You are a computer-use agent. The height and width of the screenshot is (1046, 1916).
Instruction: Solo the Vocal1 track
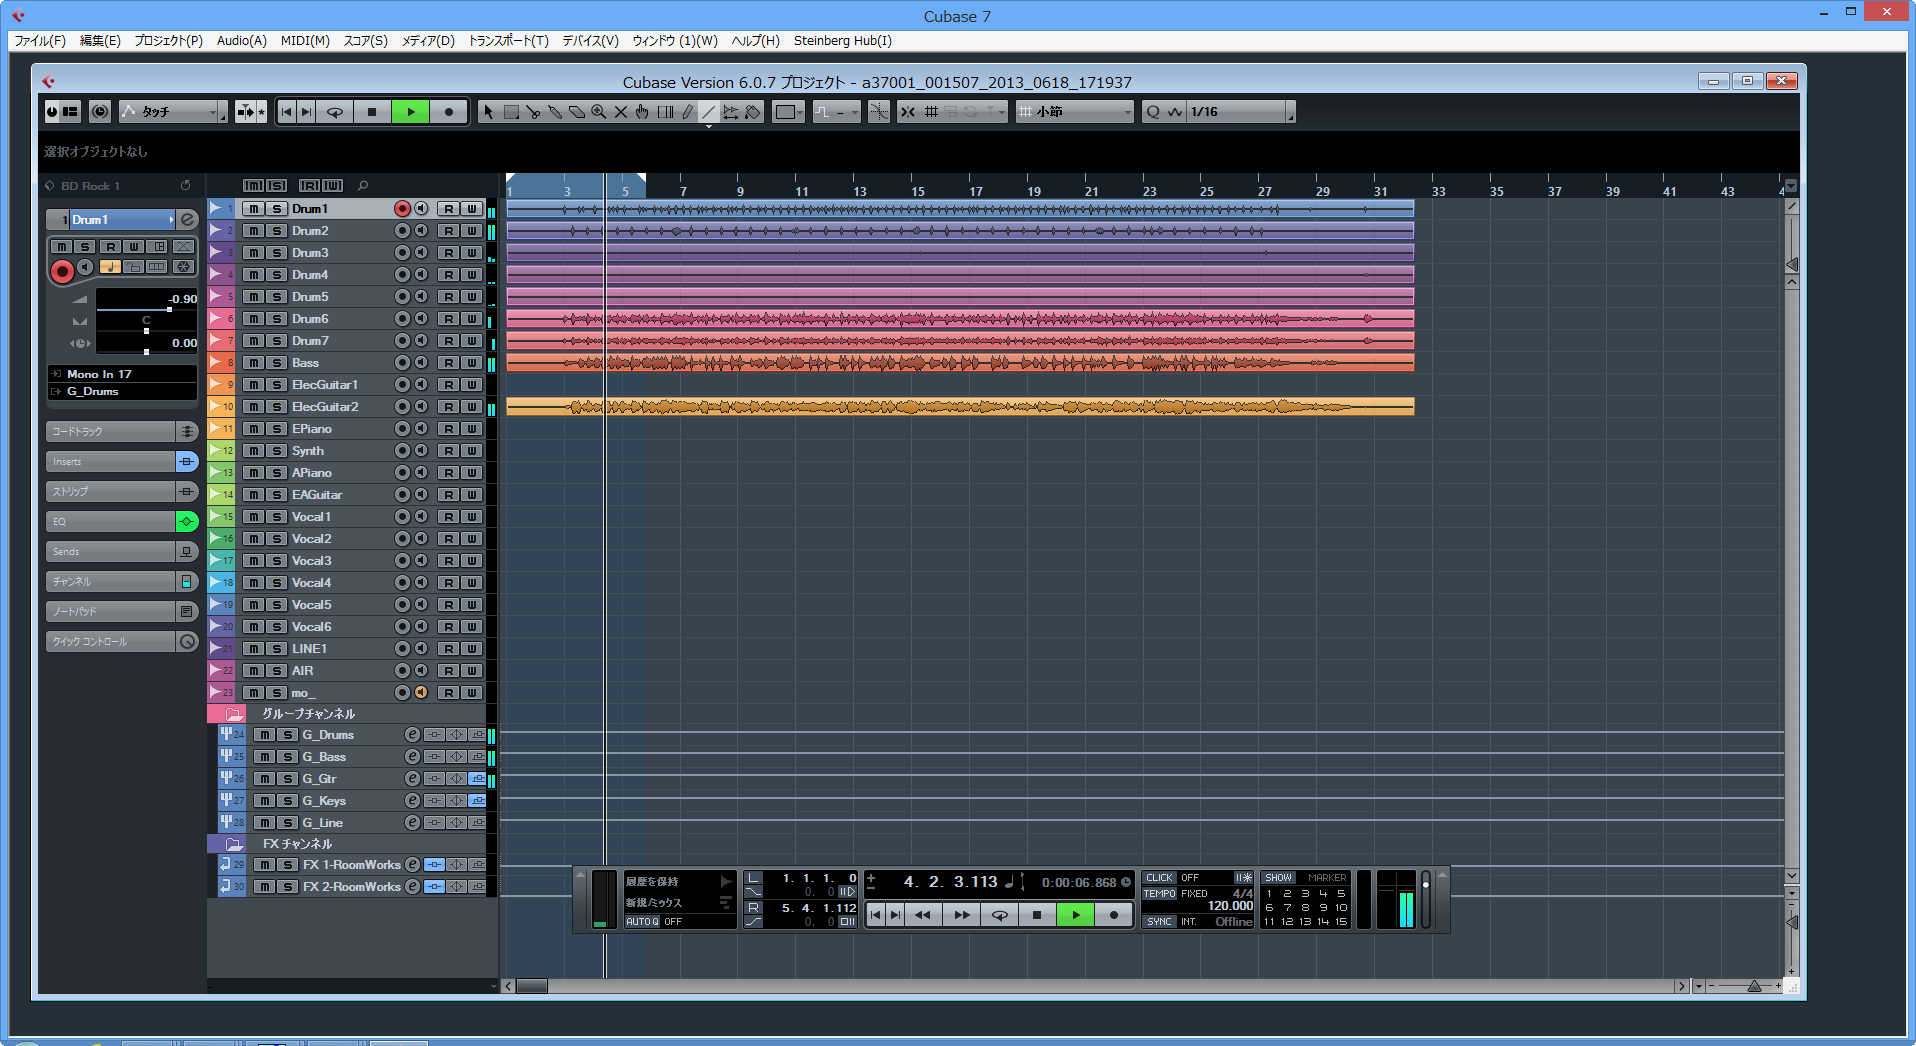point(277,517)
